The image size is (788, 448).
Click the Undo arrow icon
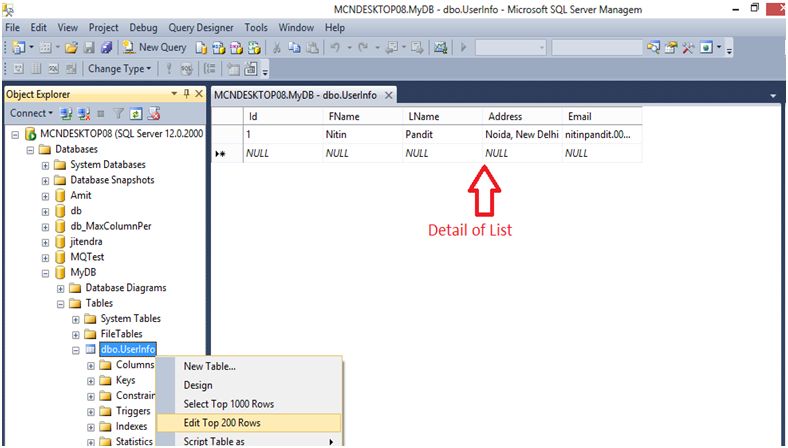pos(335,48)
